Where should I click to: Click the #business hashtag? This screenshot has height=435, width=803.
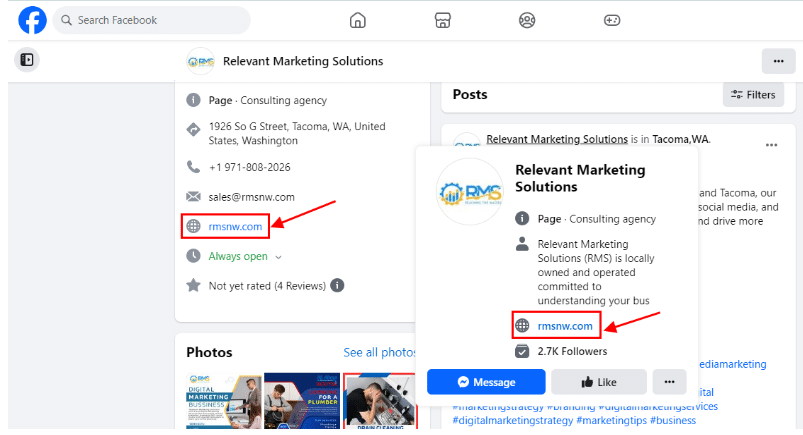click(x=673, y=420)
